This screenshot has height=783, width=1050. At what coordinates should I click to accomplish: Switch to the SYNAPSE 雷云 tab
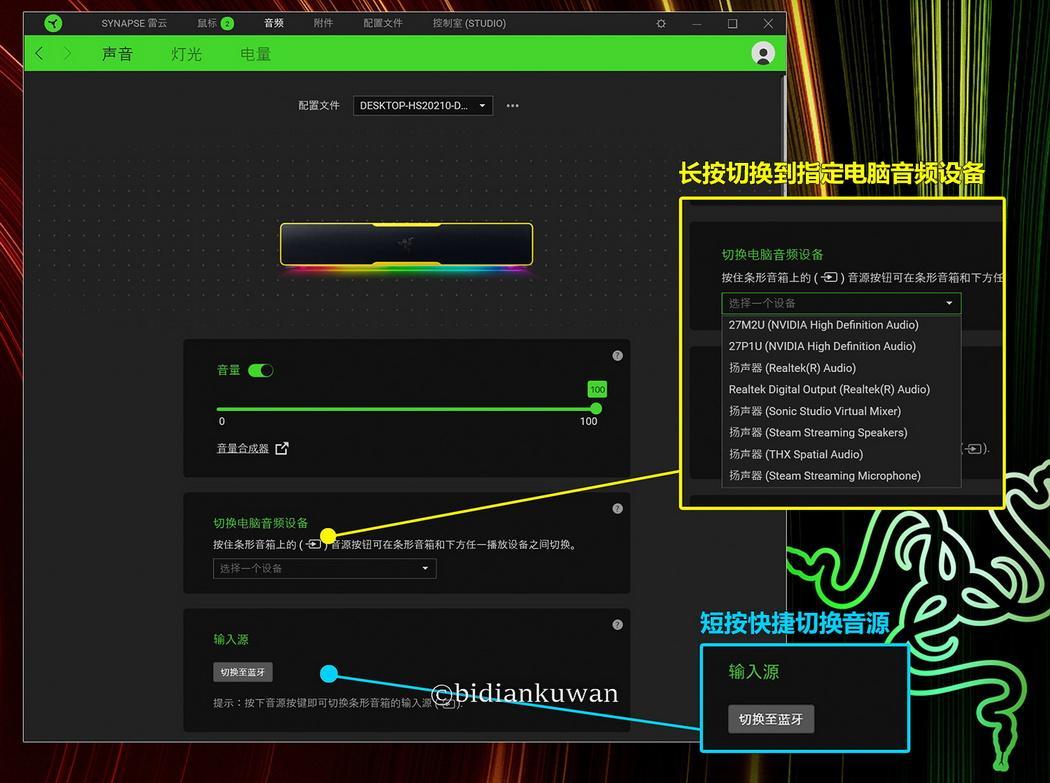click(x=134, y=23)
